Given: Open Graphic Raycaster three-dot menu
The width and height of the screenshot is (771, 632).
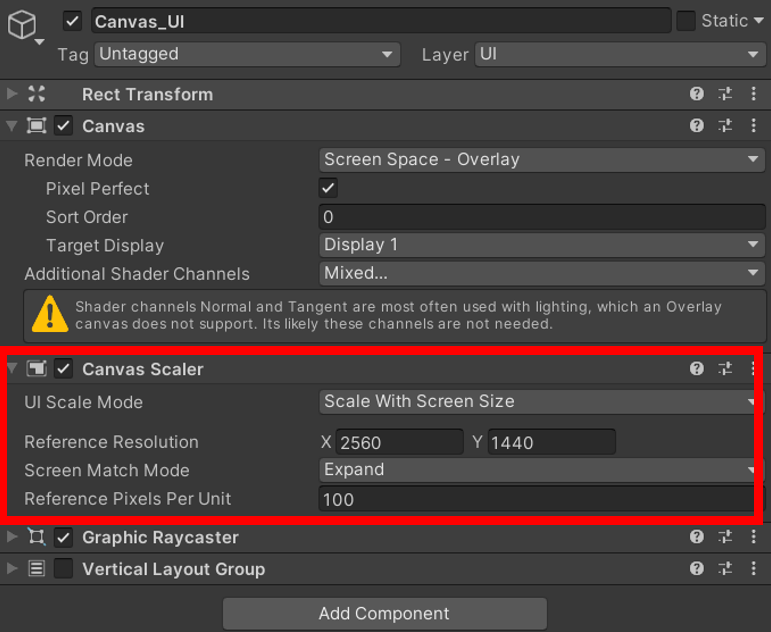Looking at the screenshot, I should pos(754,537).
